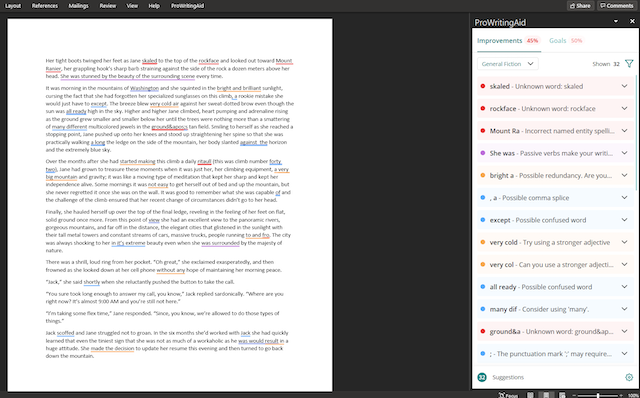Open General Fiction style dropdown
Screen dimensions: 640x398
click(x=508, y=64)
